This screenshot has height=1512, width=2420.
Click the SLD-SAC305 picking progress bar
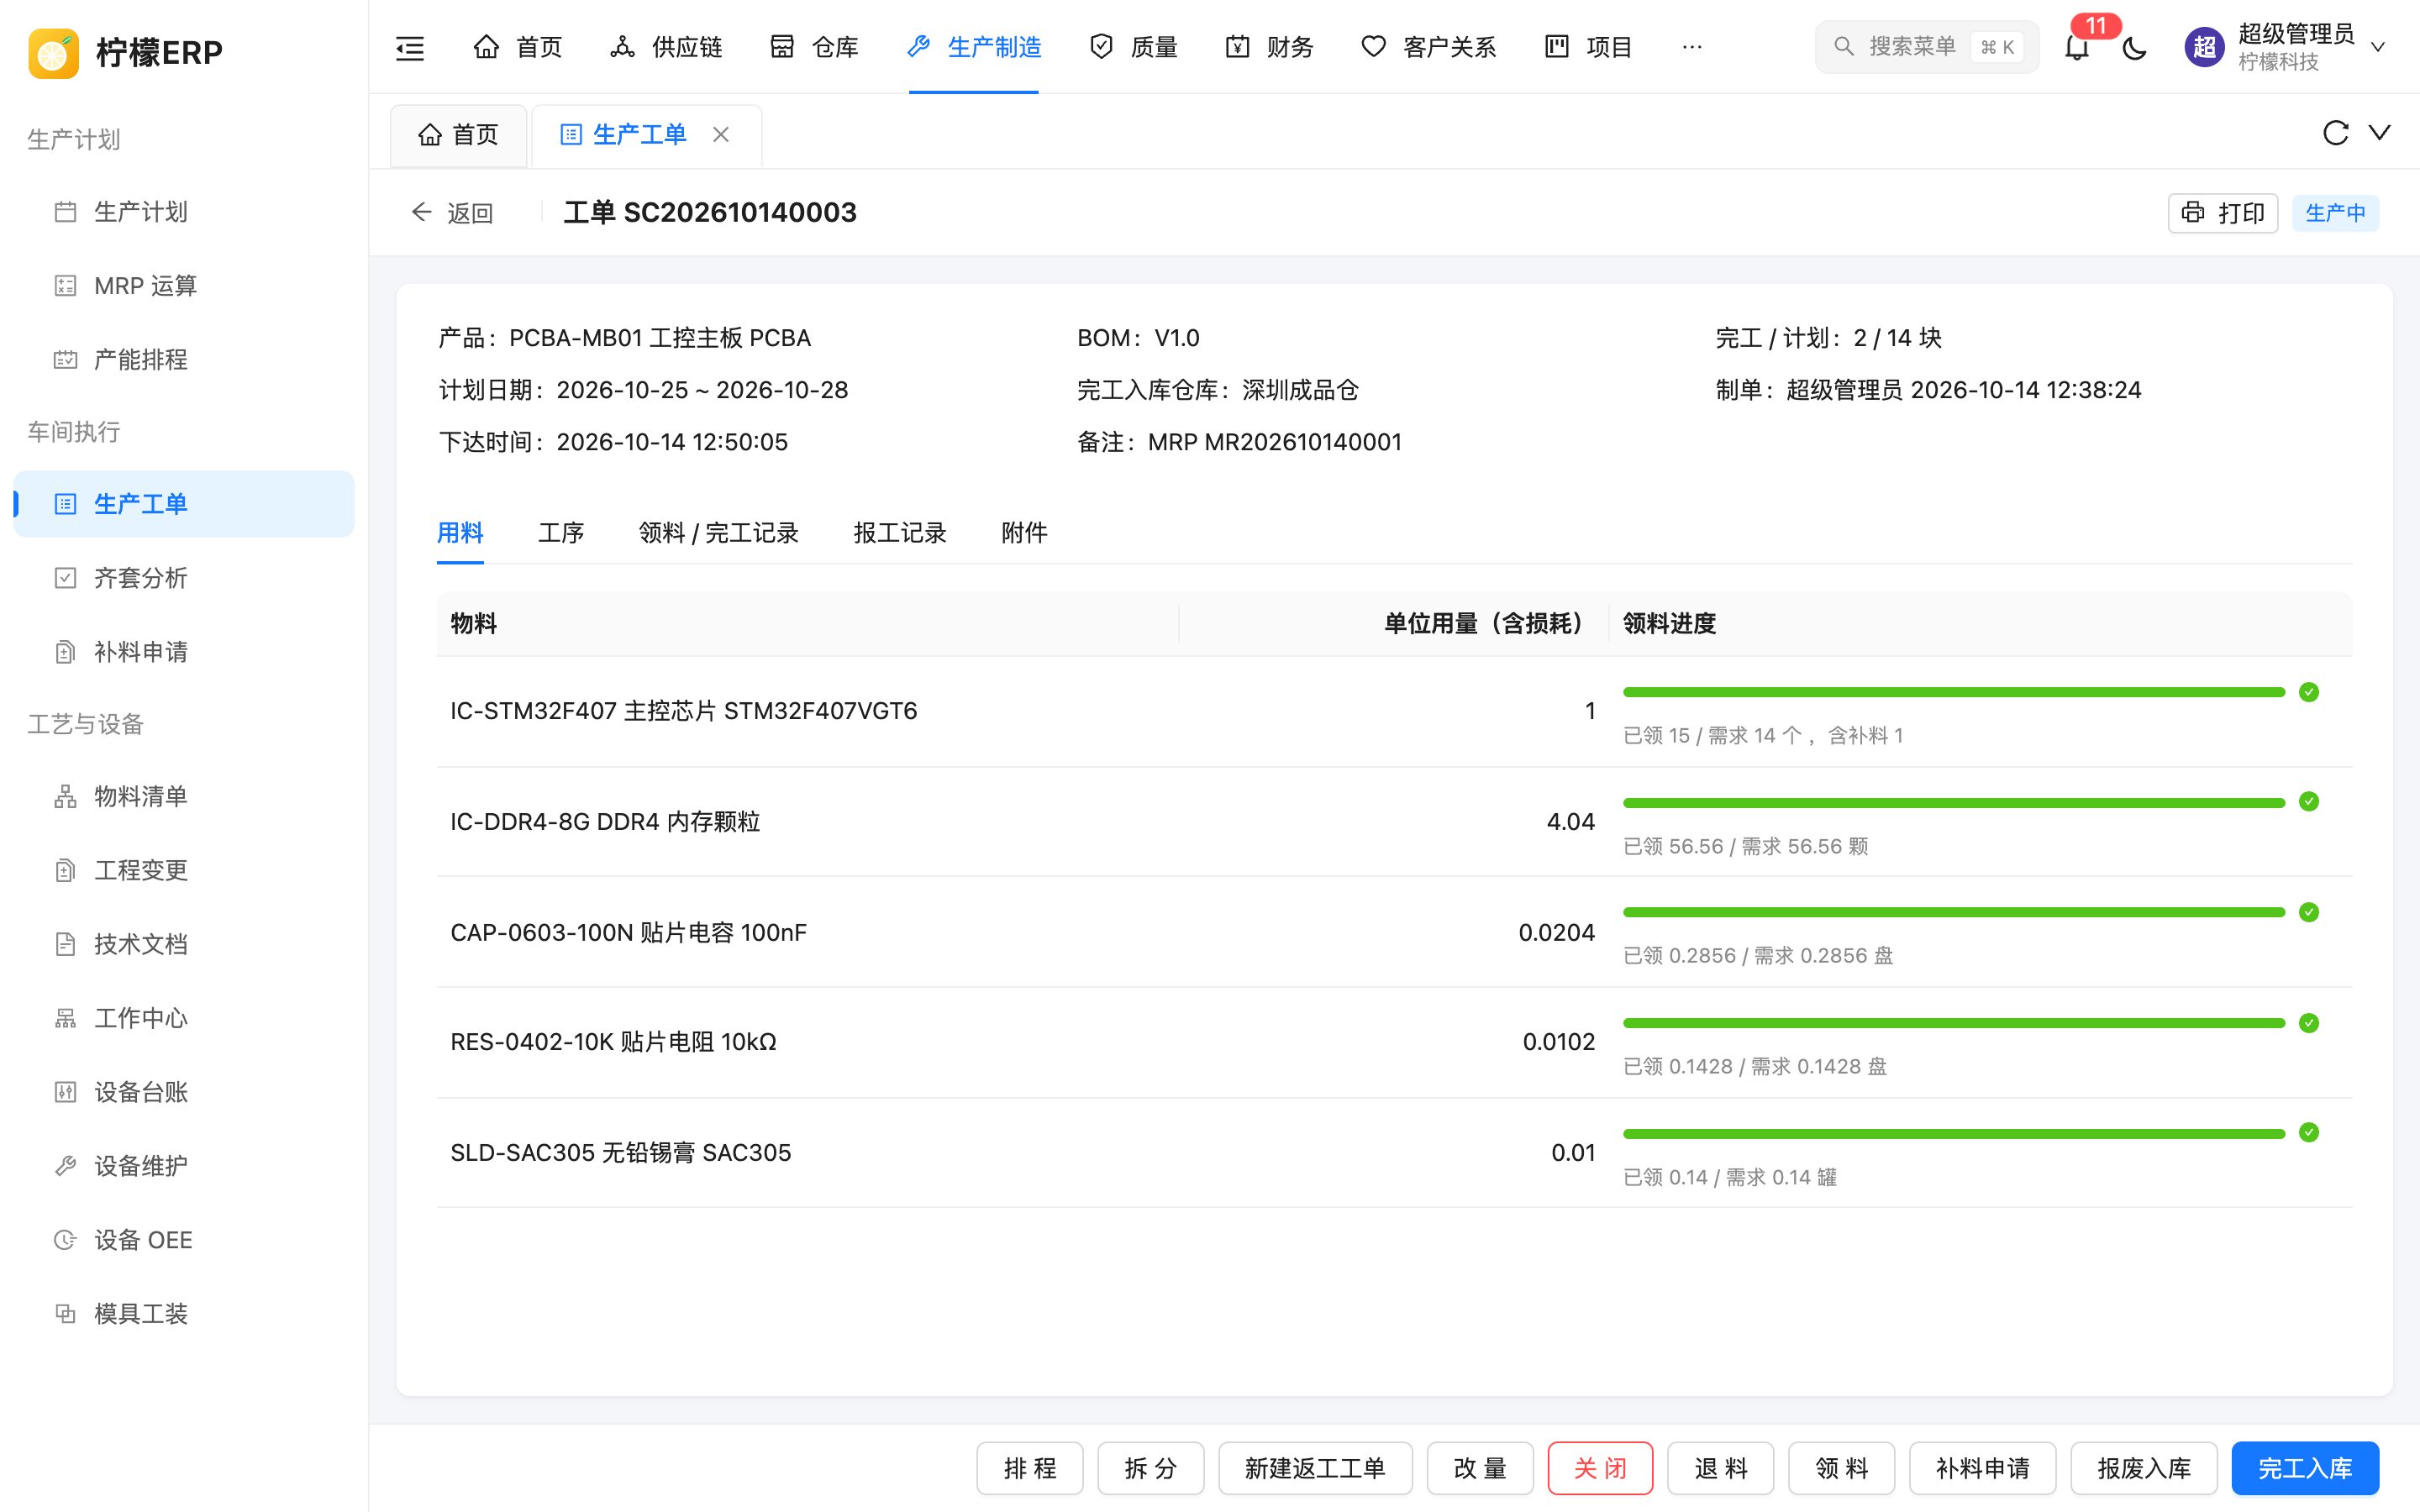coord(1953,1133)
